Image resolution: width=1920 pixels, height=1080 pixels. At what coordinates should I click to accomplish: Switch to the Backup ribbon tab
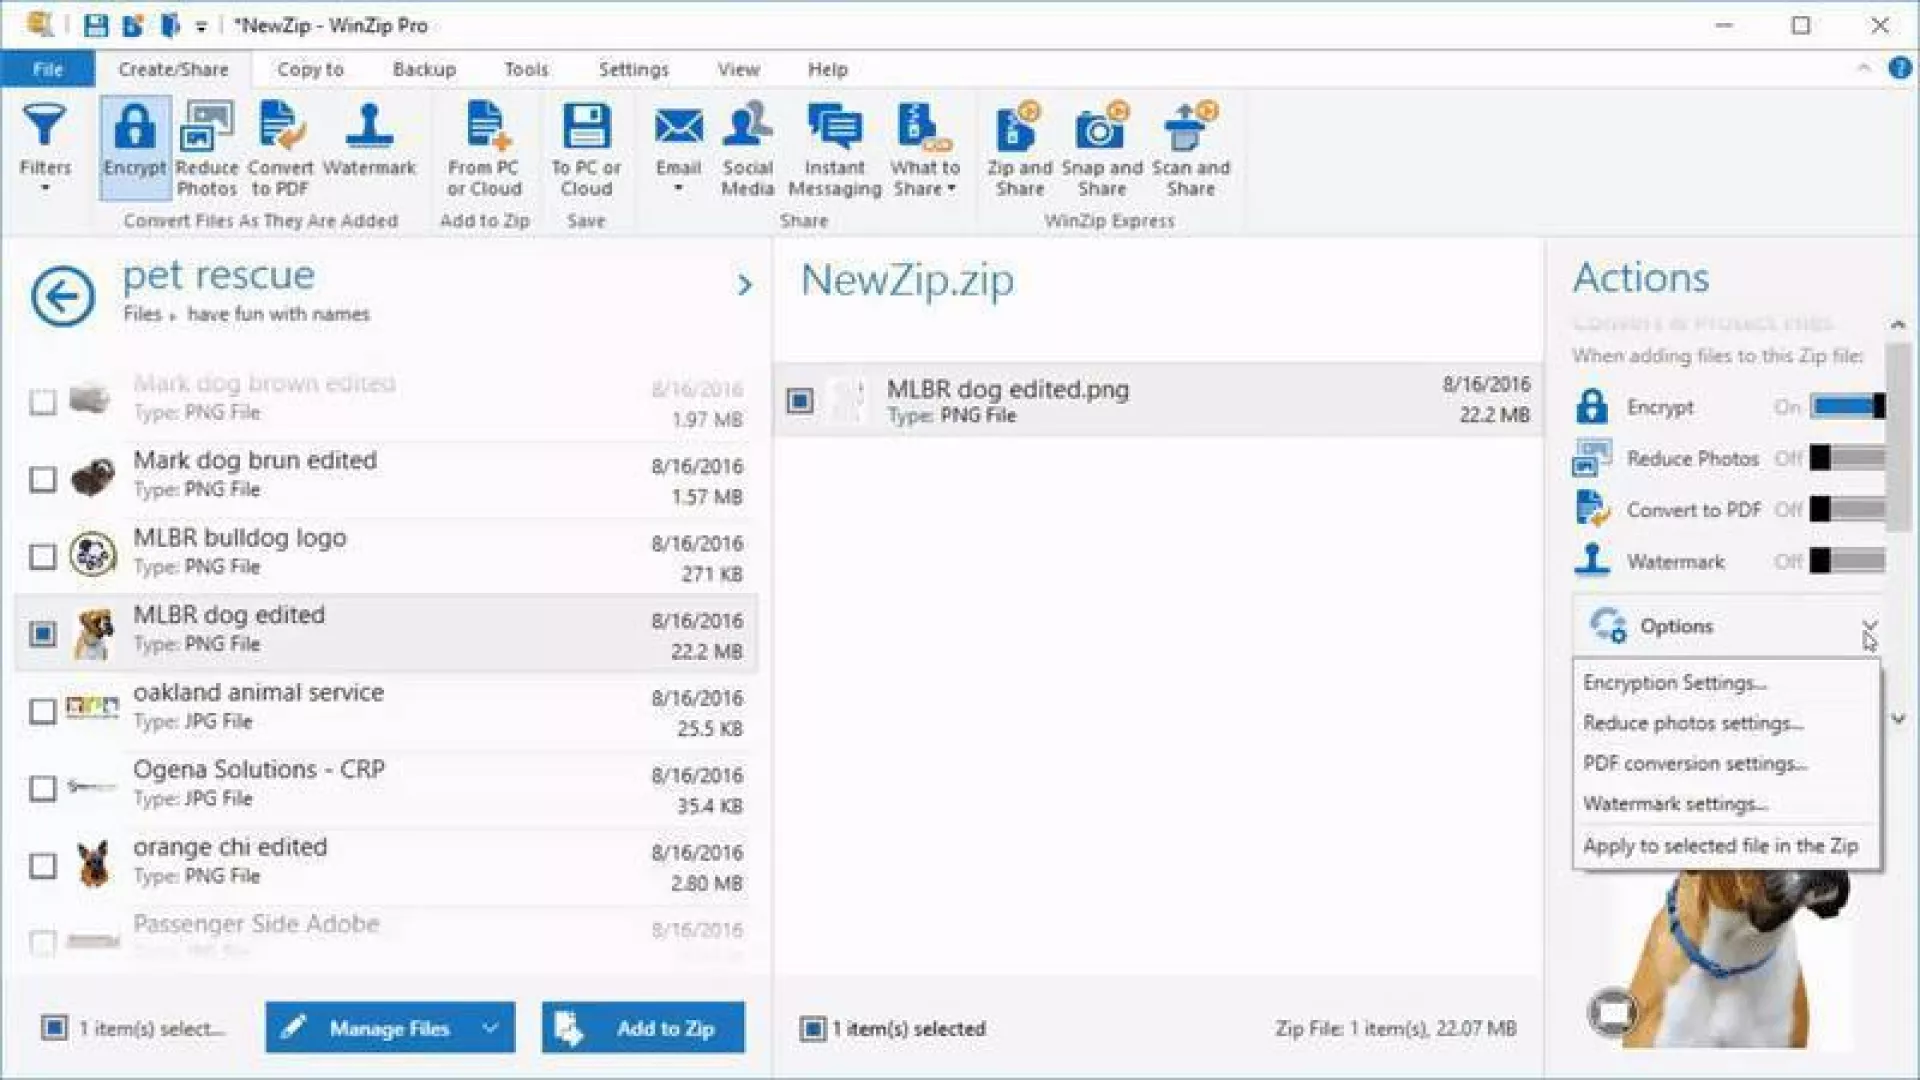click(424, 69)
